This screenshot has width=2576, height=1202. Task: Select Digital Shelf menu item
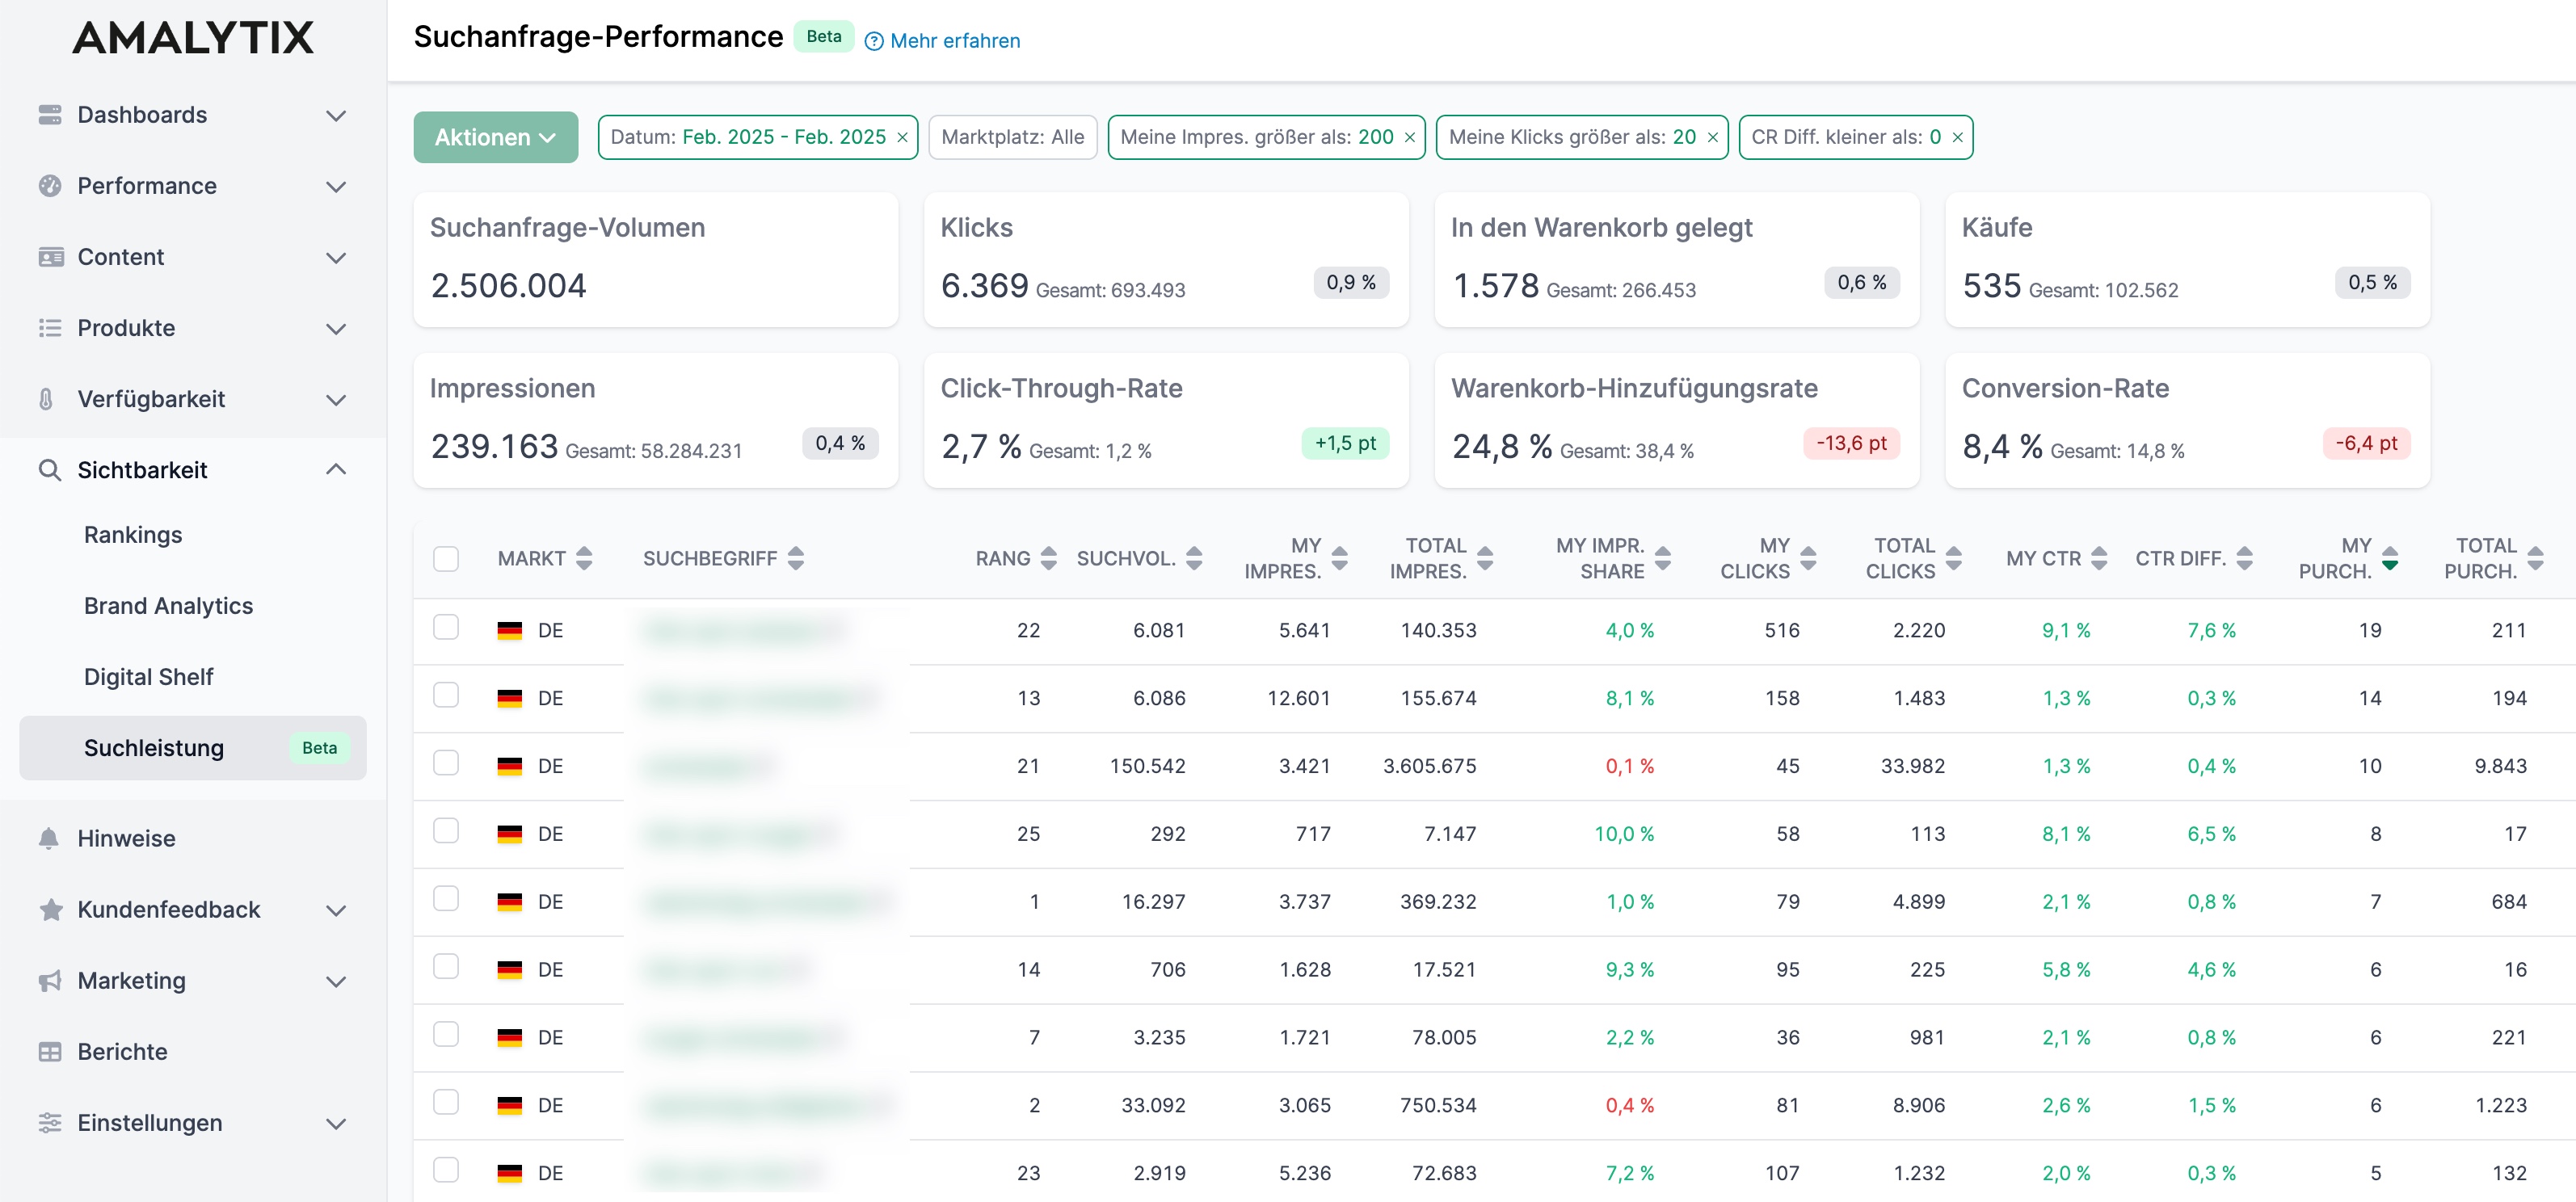click(x=148, y=677)
